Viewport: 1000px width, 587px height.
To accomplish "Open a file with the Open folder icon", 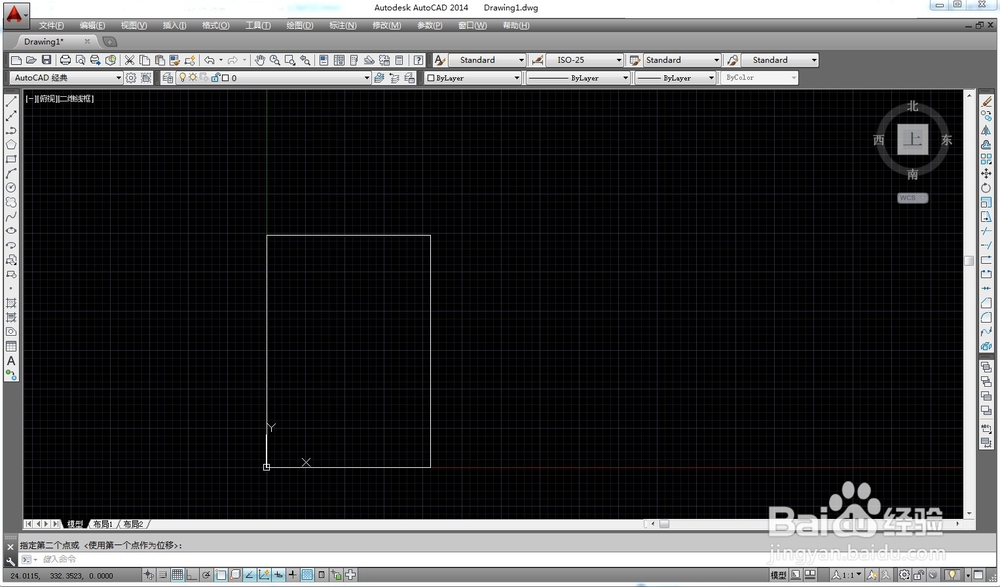I will point(31,60).
